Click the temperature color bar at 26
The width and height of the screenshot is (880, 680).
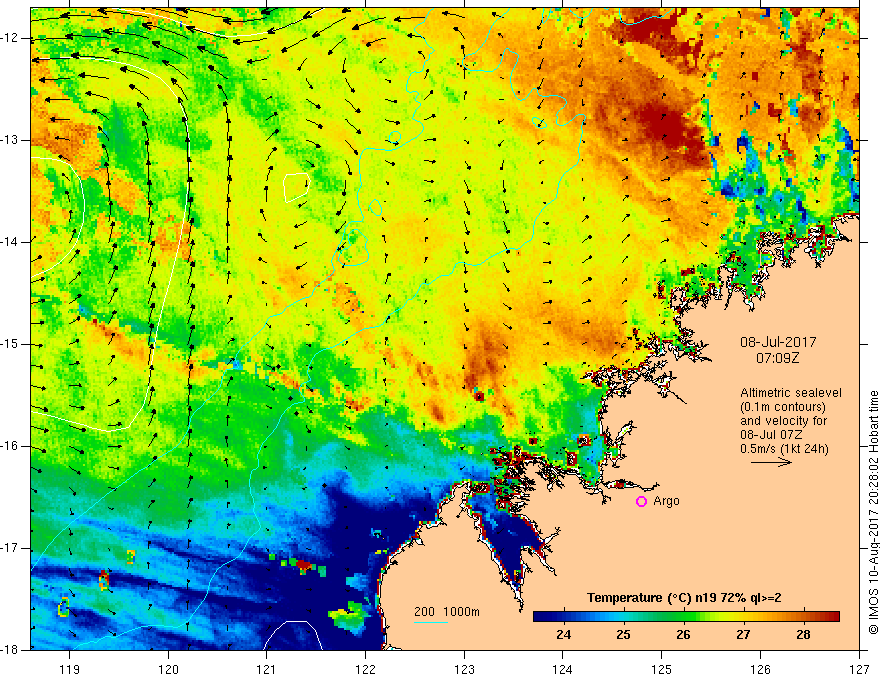pos(684,617)
